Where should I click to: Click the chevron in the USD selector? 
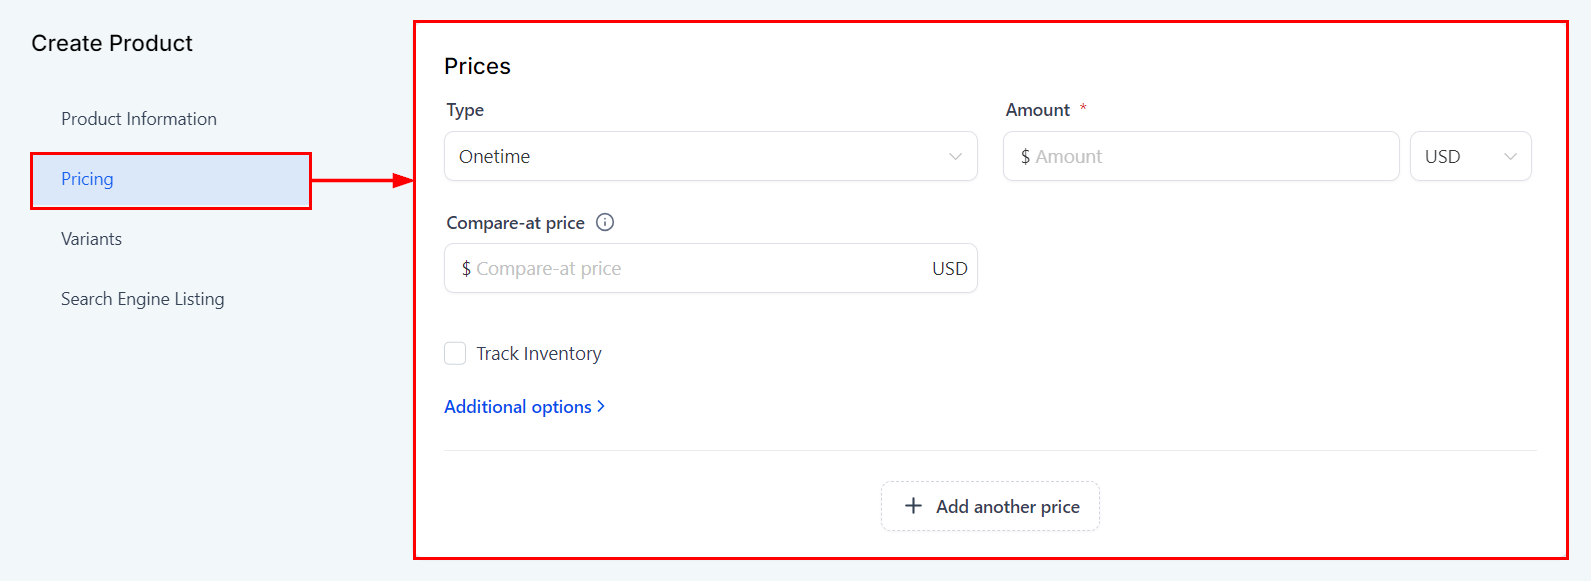[1510, 156]
